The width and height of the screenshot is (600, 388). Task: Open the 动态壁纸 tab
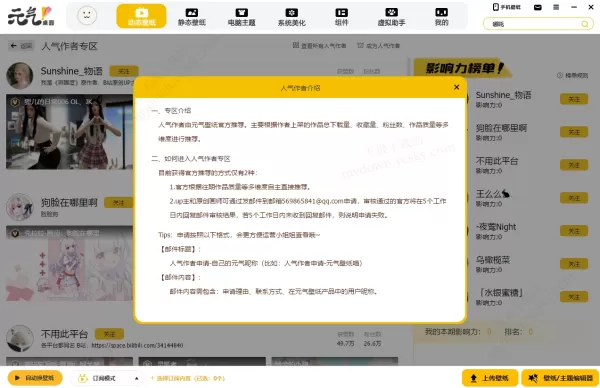point(141,16)
